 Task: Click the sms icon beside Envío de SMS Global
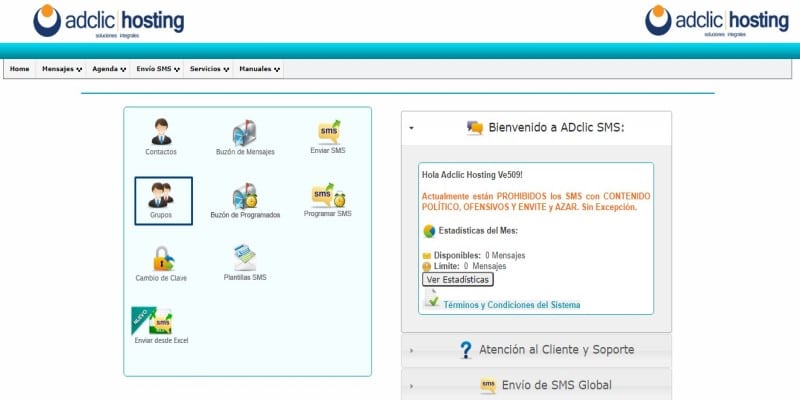coord(488,385)
